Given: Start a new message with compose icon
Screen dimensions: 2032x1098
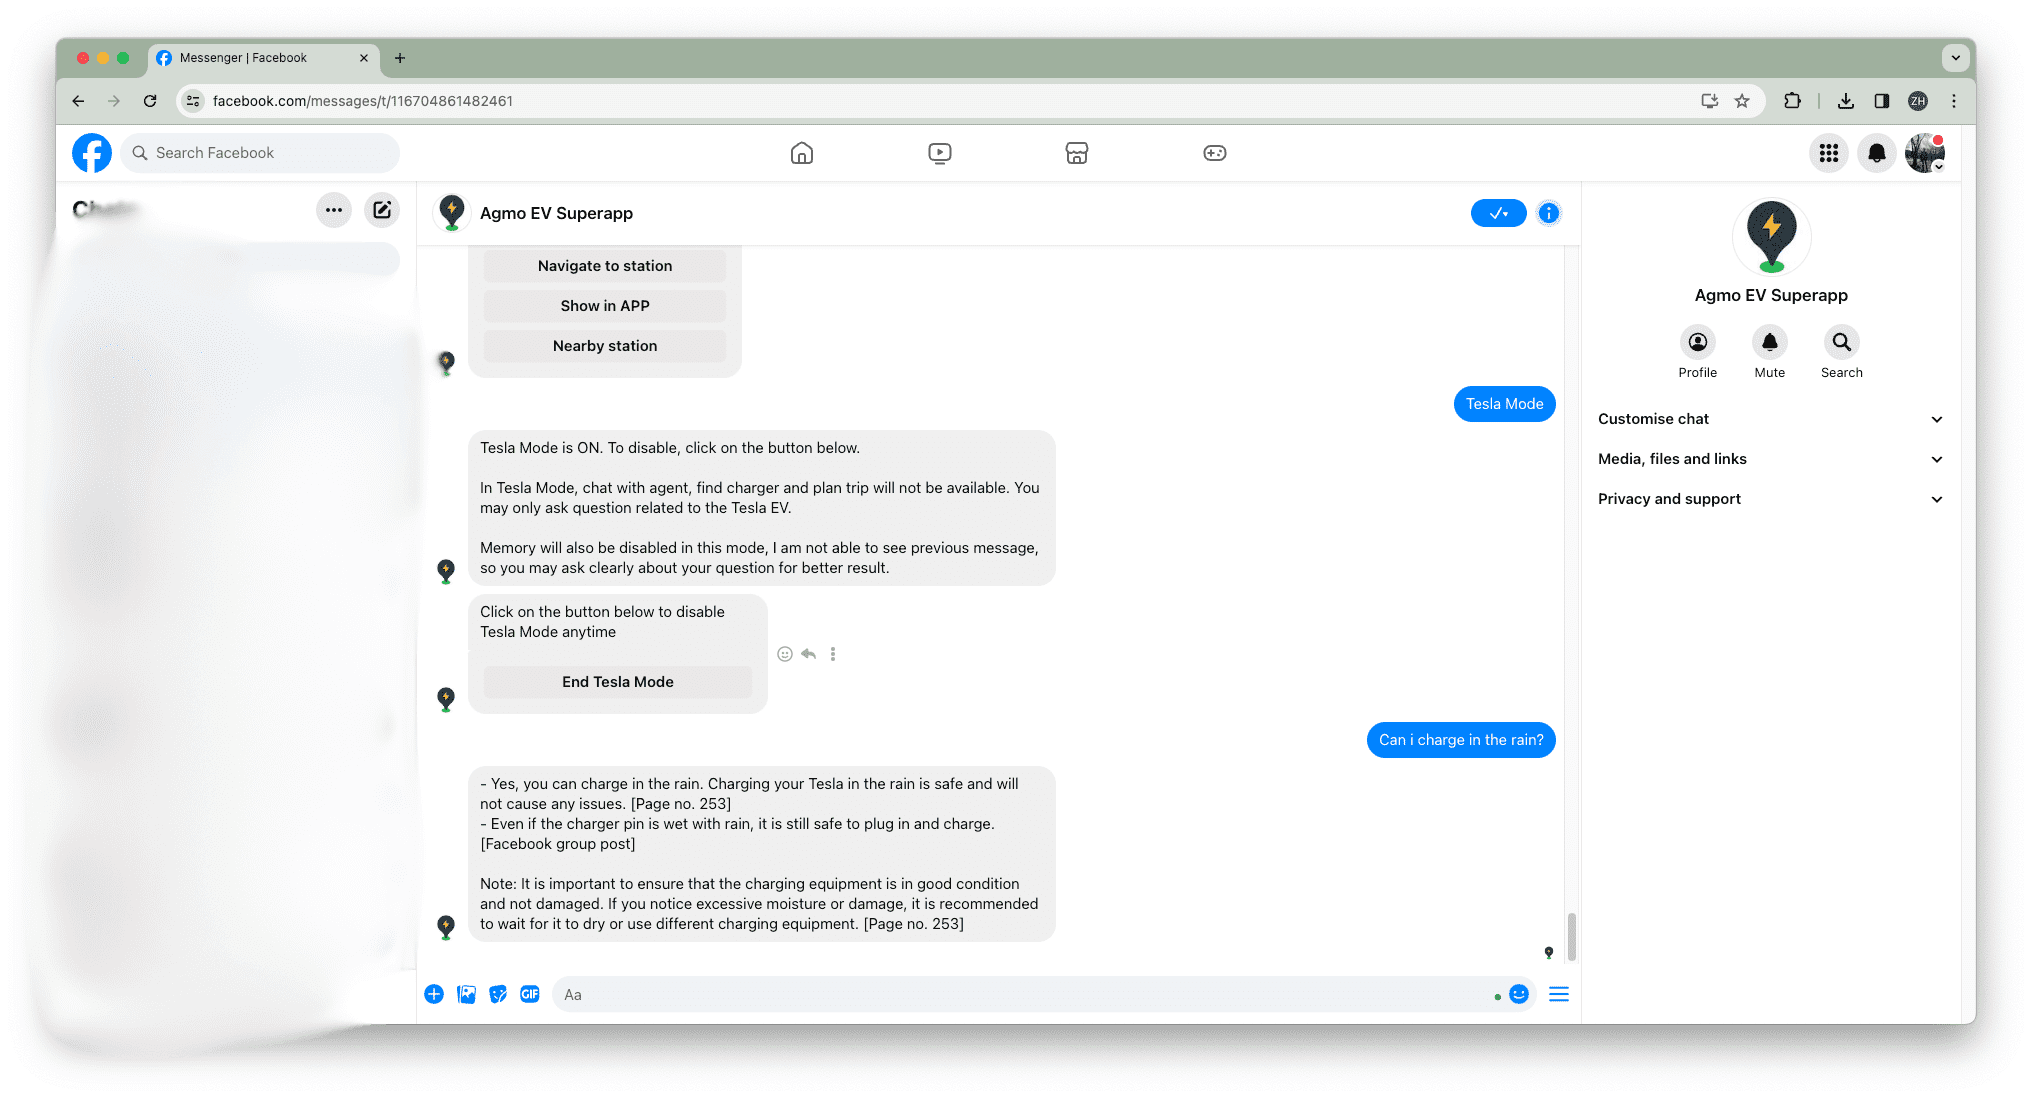Looking at the screenshot, I should click(382, 210).
